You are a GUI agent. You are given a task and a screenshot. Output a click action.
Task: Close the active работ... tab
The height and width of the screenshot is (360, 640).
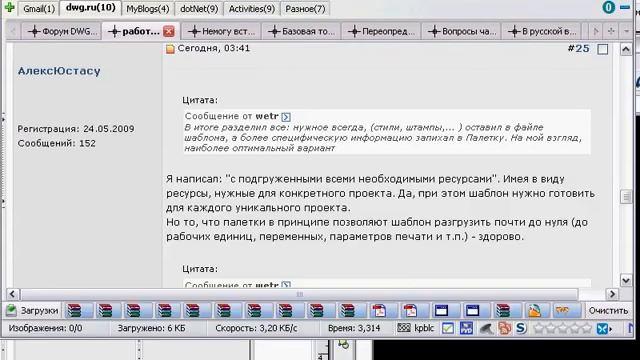[x=169, y=31]
